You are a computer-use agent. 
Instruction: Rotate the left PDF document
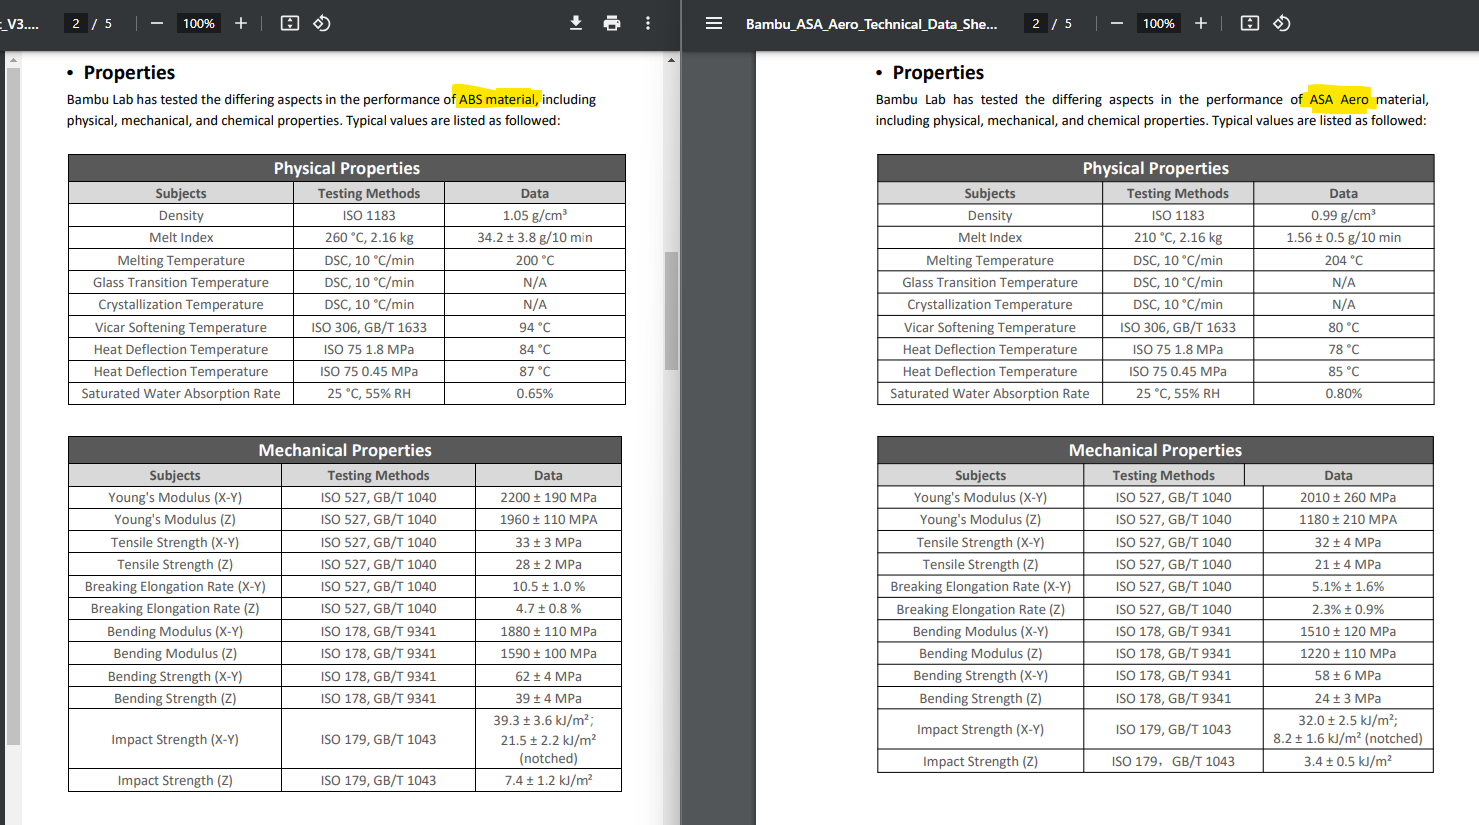[x=322, y=23]
